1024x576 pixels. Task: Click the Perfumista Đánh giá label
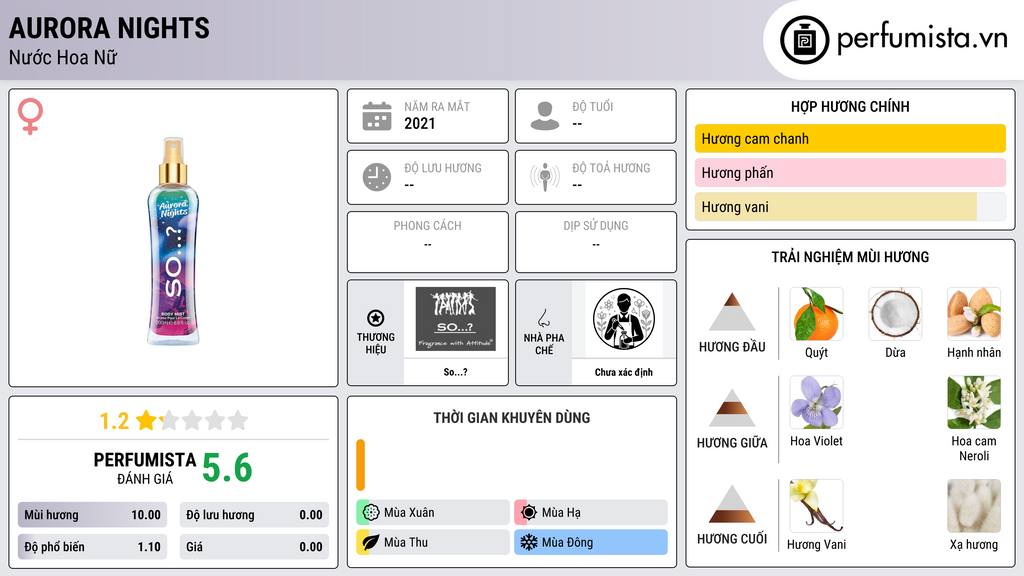[x=145, y=468]
